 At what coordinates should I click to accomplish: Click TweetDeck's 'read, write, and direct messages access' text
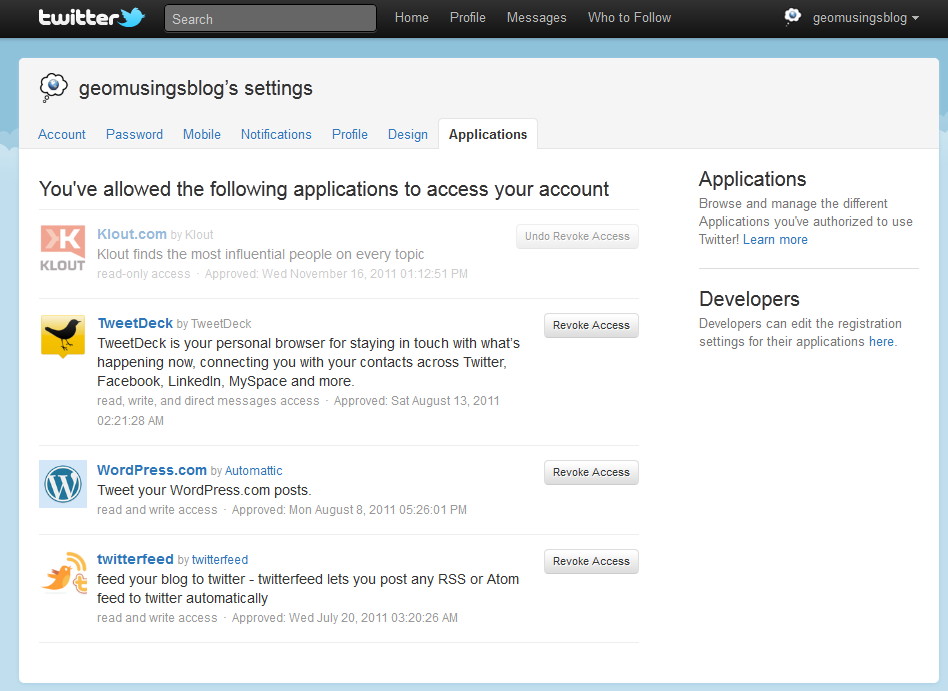pos(208,401)
